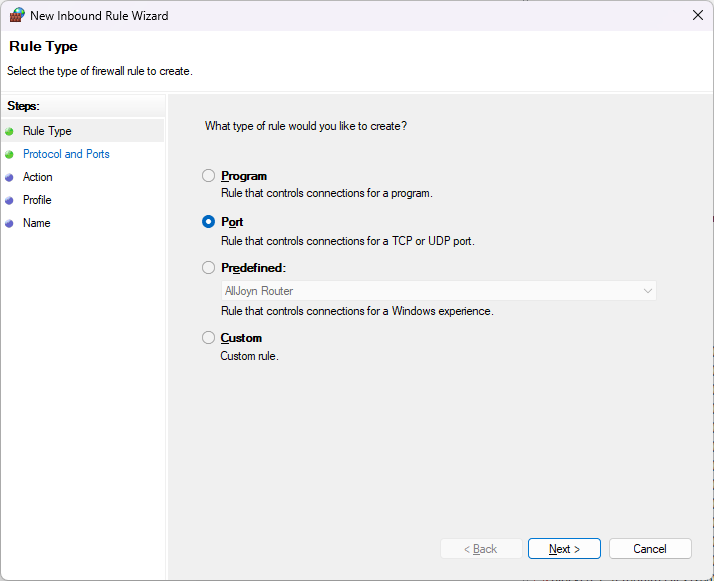The image size is (714, 581).
Task: Click green bullet beside Protocol and Ports
Action: pyautogui.click(x=10, y=154)
